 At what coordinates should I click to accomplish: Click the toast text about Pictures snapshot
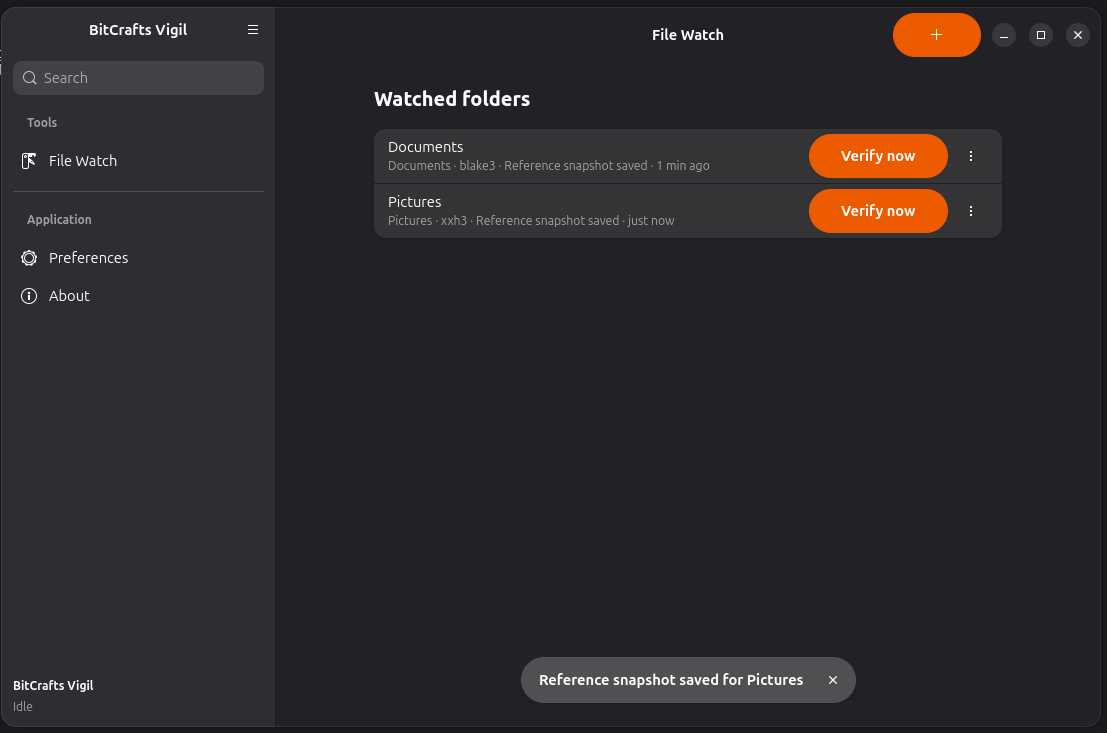tap(671, 680)
